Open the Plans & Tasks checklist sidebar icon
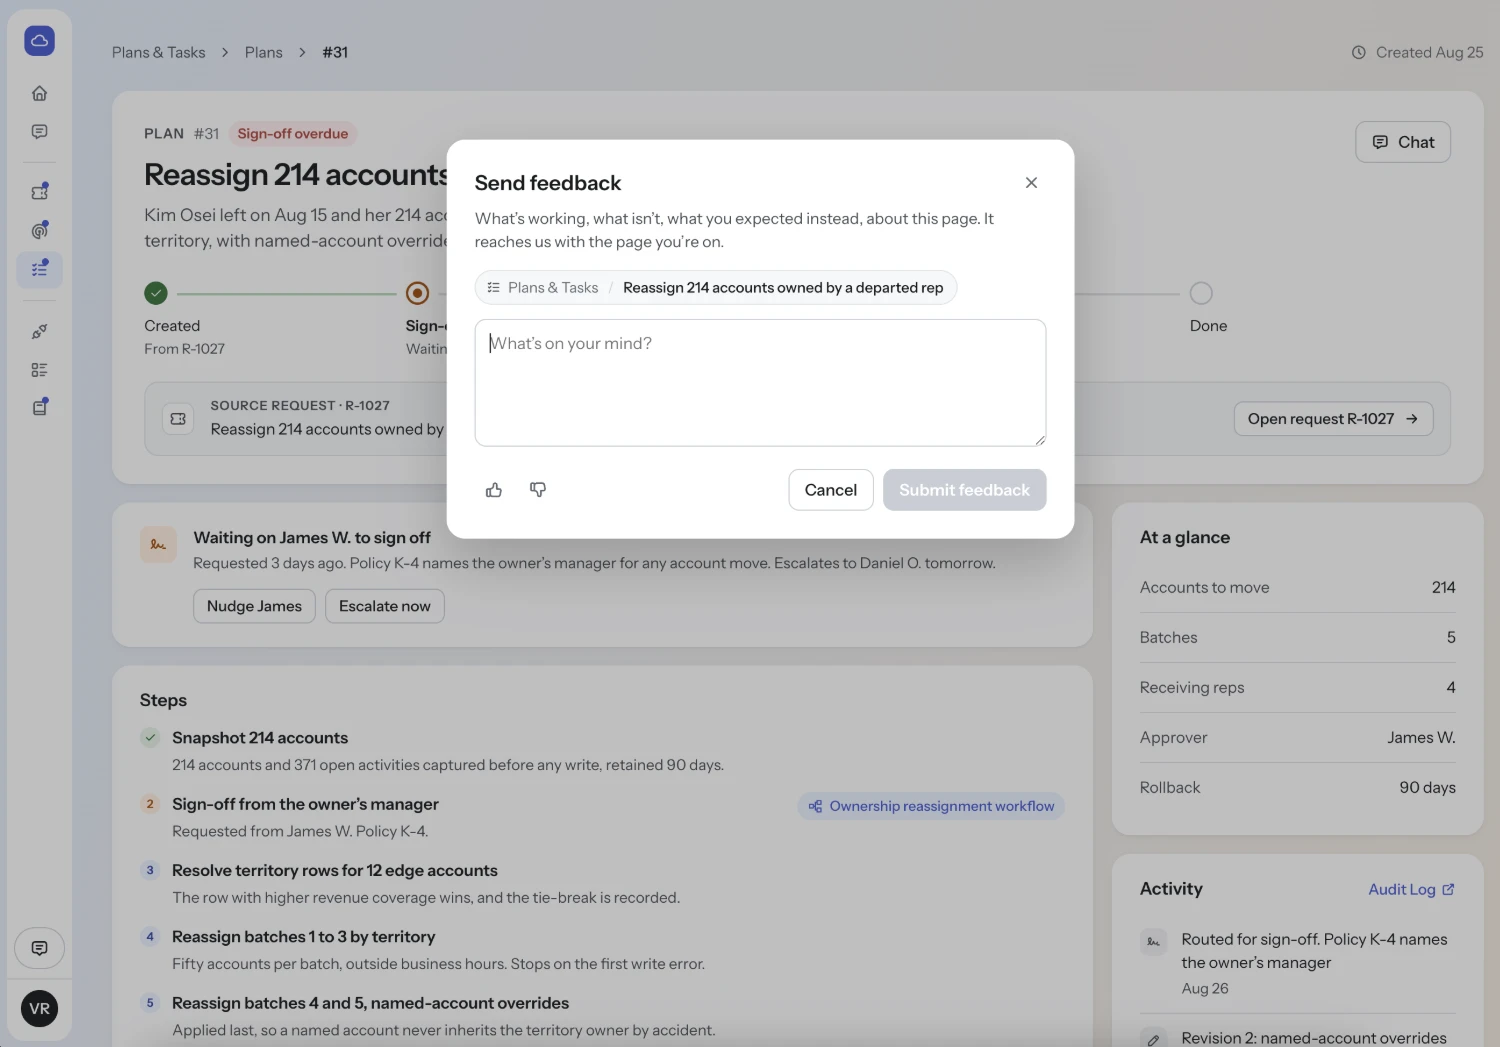Screen dimensions: 1500x1047 [x=39, y=269]
